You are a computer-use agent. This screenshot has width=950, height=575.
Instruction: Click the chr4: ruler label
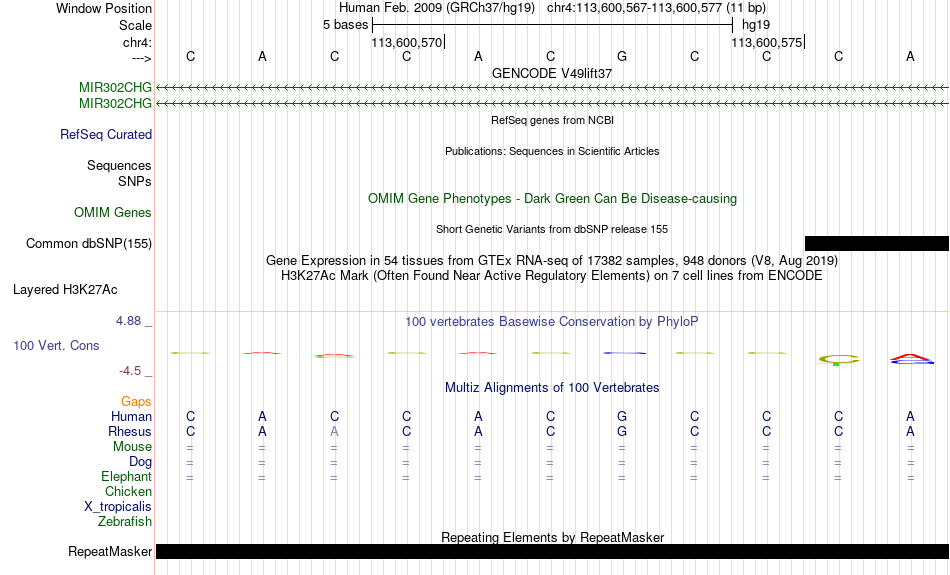(x=137, y=42)
